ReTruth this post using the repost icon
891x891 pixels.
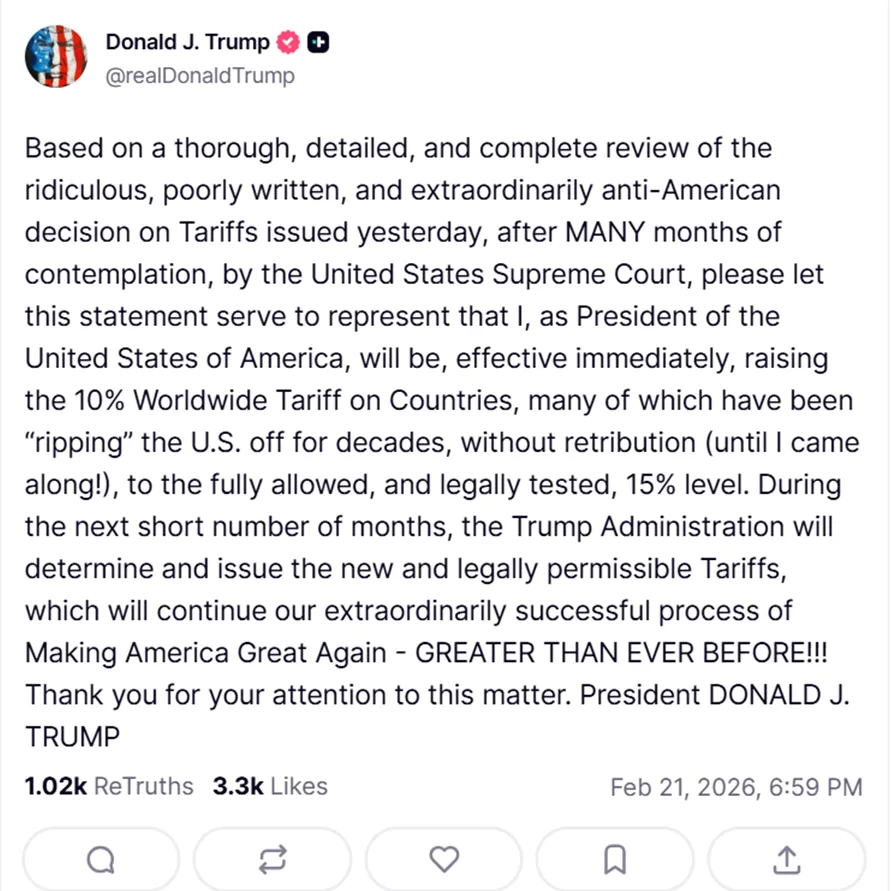coord(273,858)
